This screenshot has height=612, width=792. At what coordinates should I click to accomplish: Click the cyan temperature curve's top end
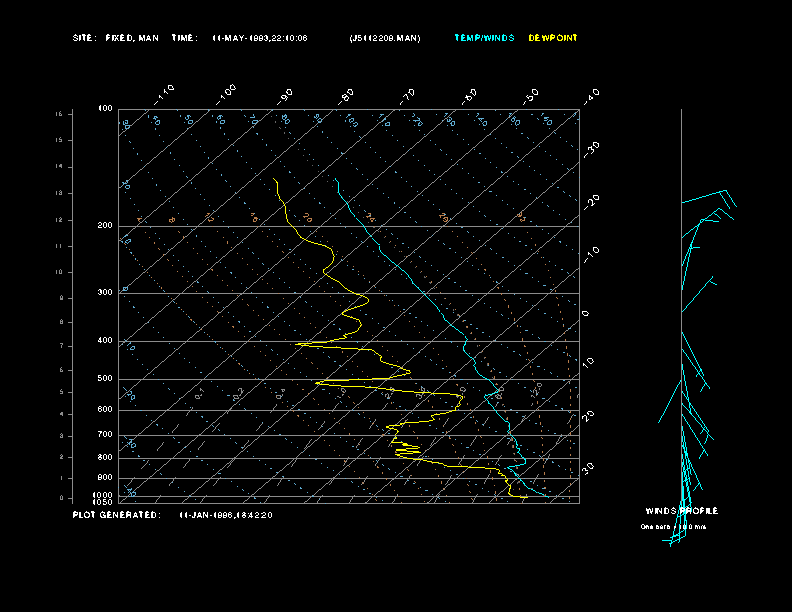coord(335,179)
